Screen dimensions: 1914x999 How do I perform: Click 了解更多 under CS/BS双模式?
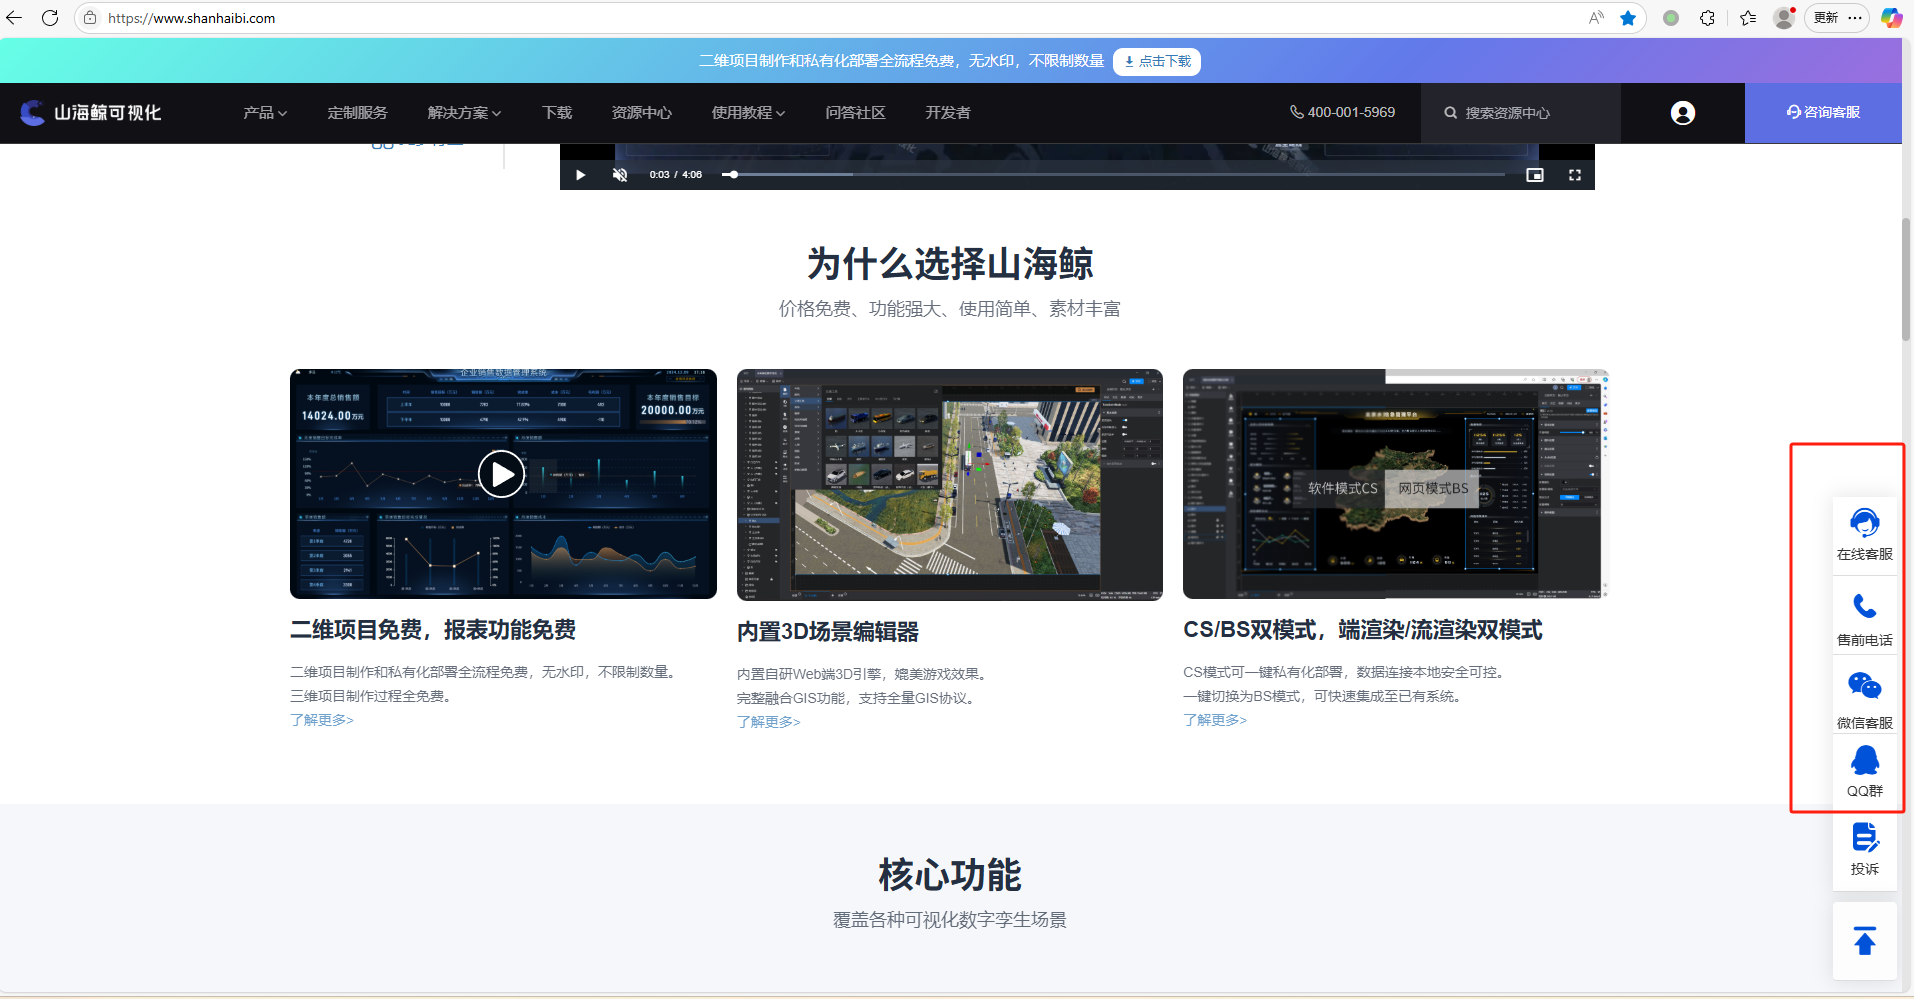1215,720
